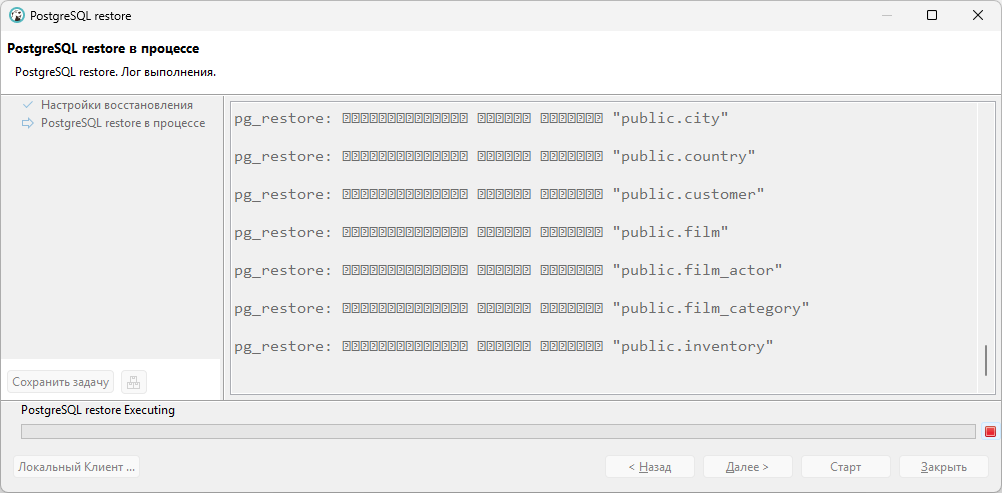Image resolution: width=1002 pixels, height=493 pixels.
Task: Click the Далее > button
Action: point(748,467)
